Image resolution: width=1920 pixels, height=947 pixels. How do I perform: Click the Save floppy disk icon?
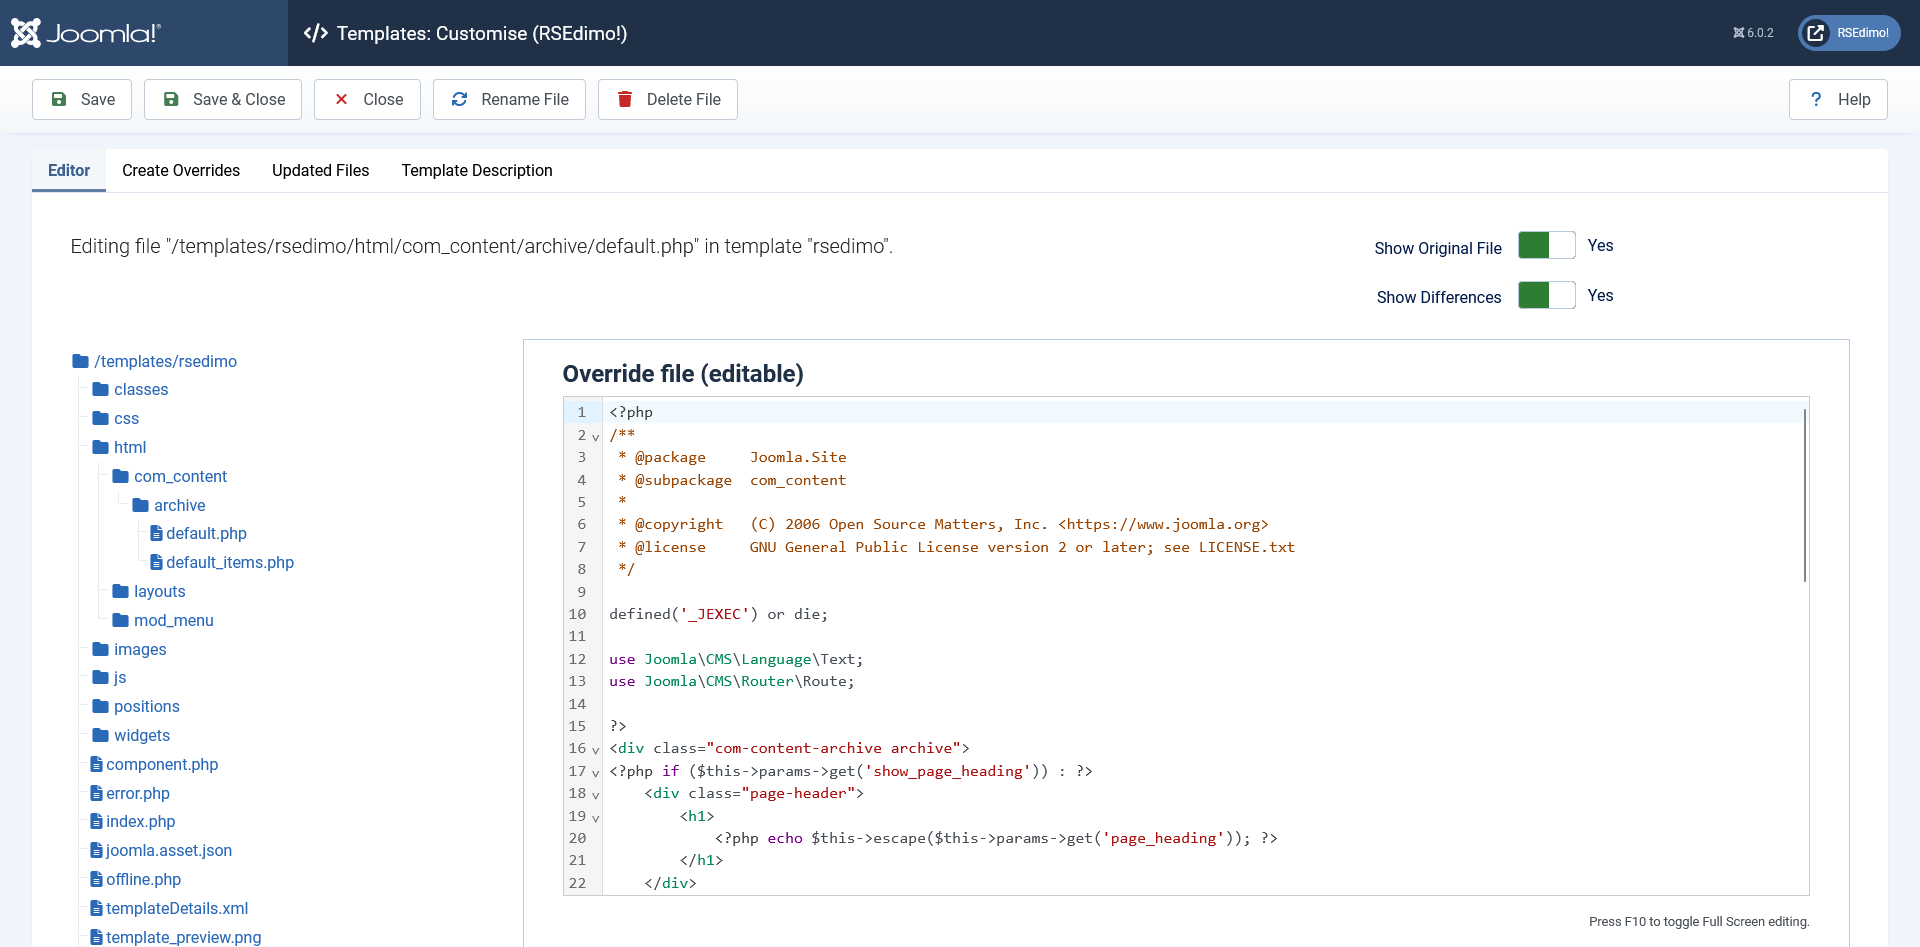(59, 99)
